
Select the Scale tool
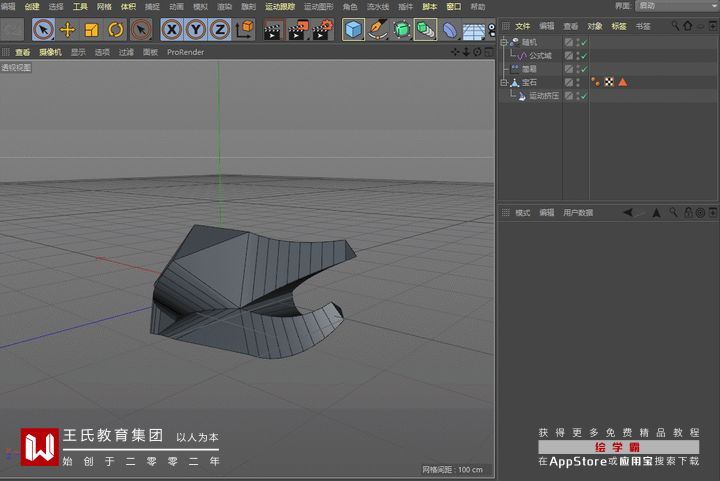[91, 30]
